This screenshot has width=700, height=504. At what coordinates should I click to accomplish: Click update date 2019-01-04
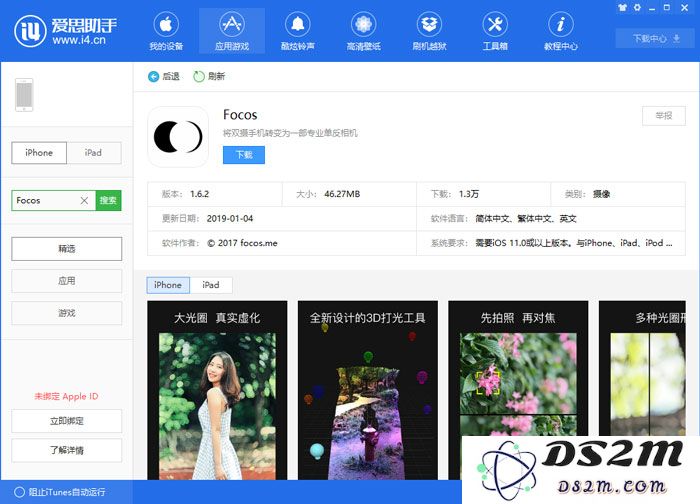click(230, 219)
